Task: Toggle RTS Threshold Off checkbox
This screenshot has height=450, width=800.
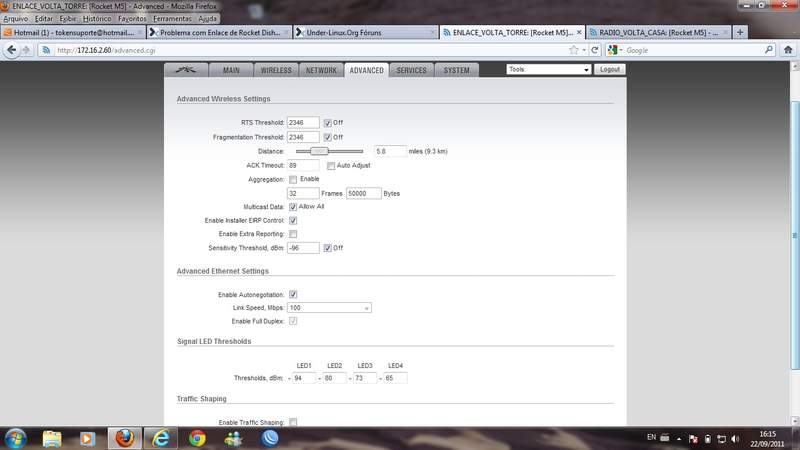Action: (328, 123)
